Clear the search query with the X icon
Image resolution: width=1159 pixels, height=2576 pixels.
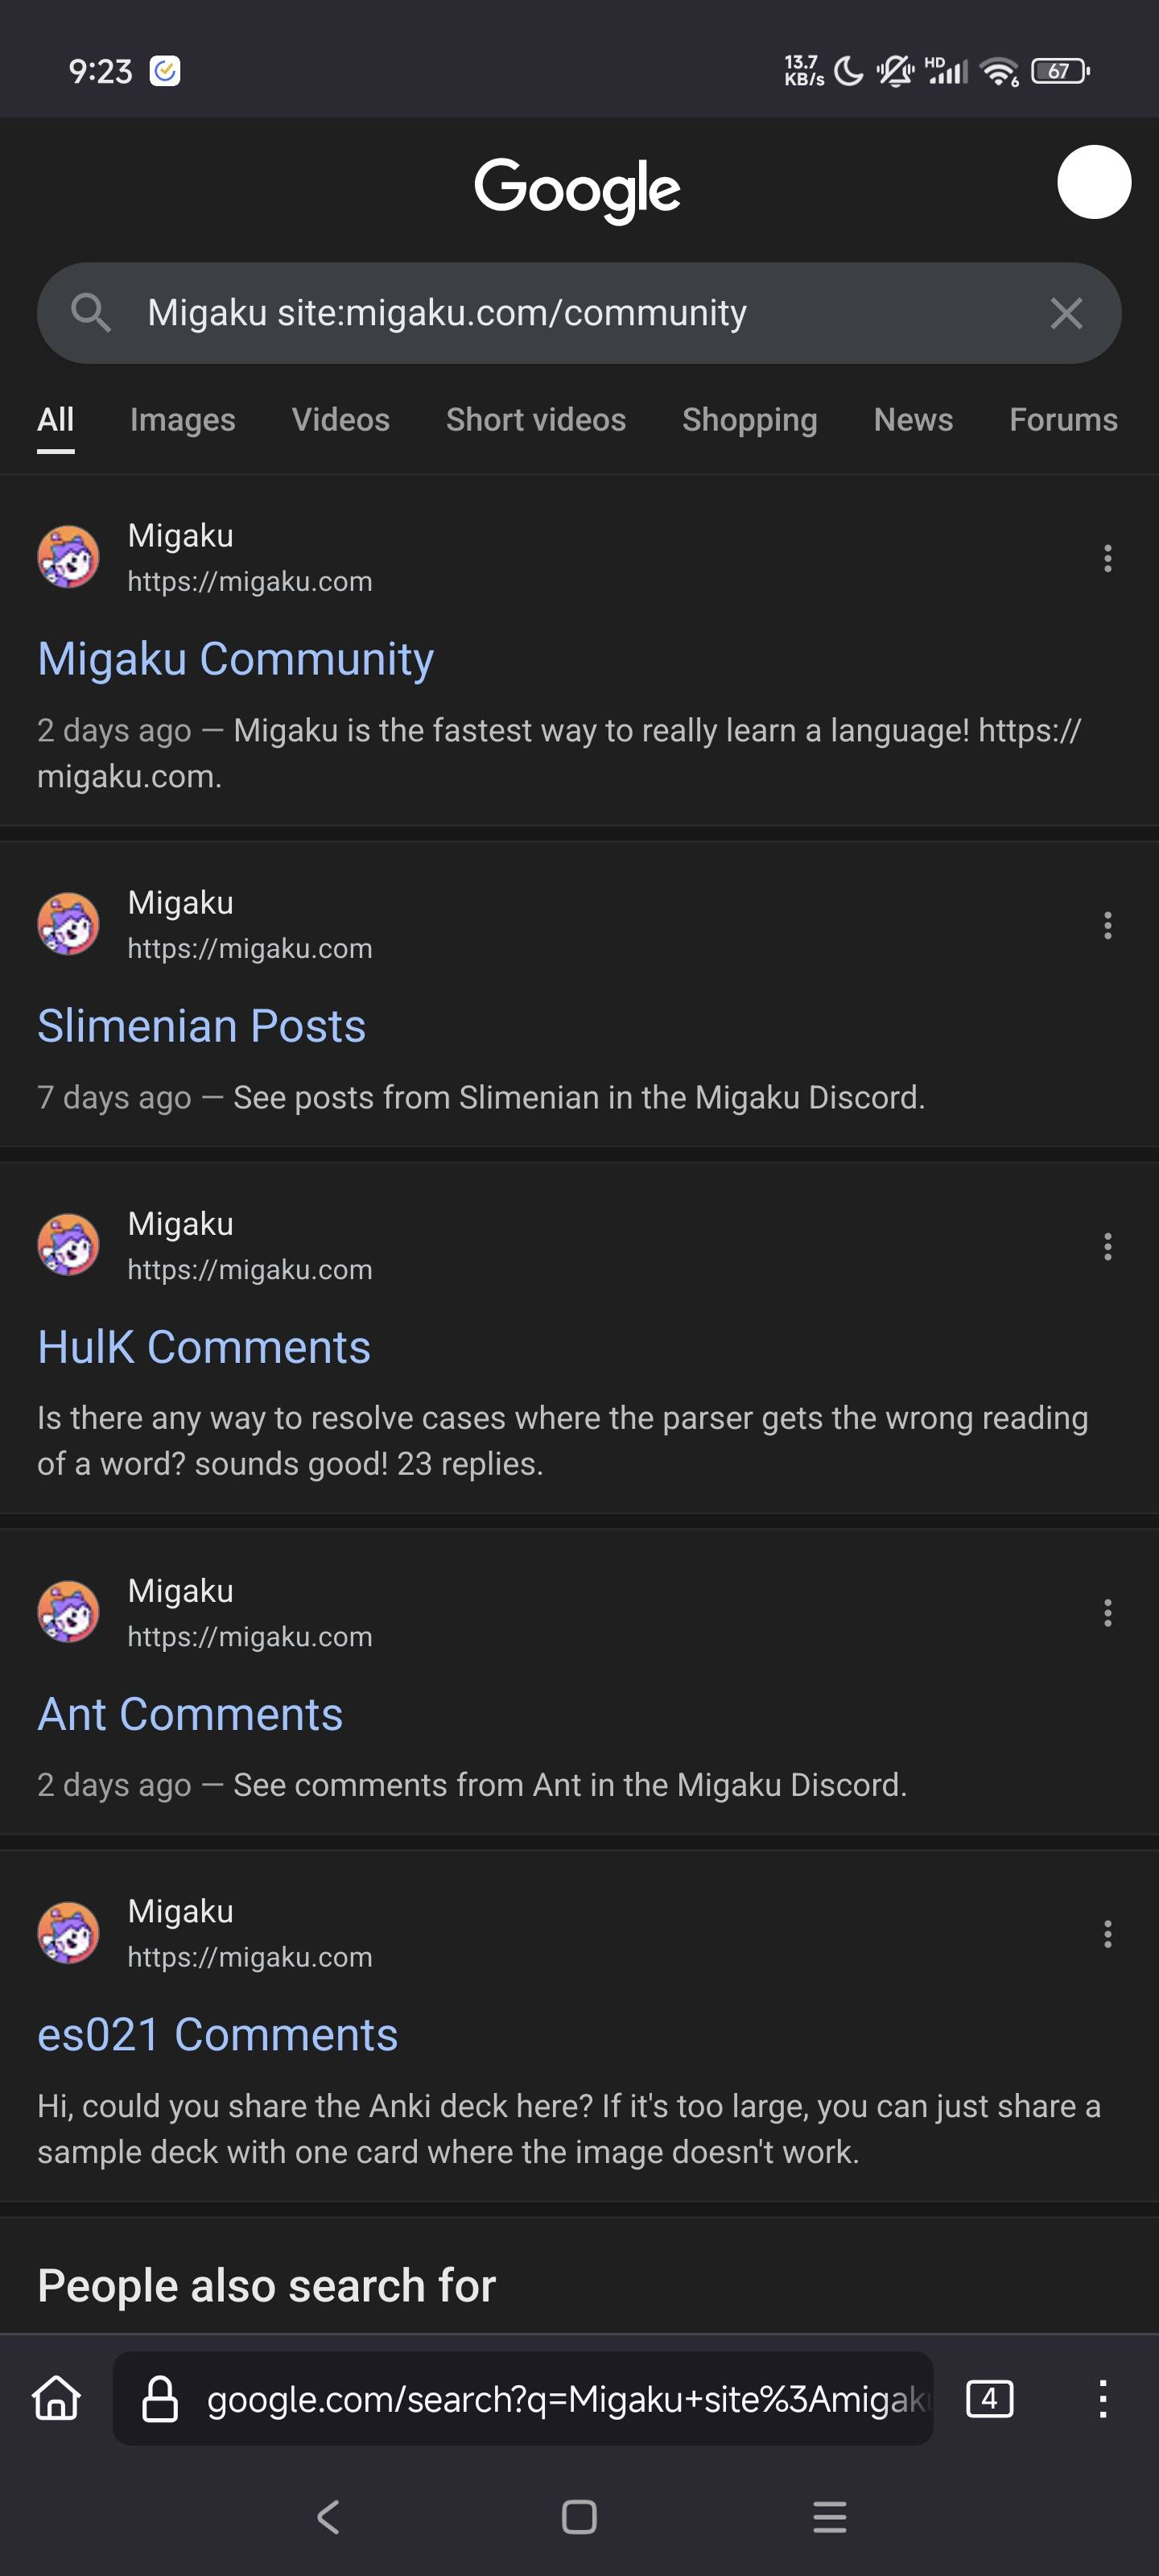pos(1066,313)
